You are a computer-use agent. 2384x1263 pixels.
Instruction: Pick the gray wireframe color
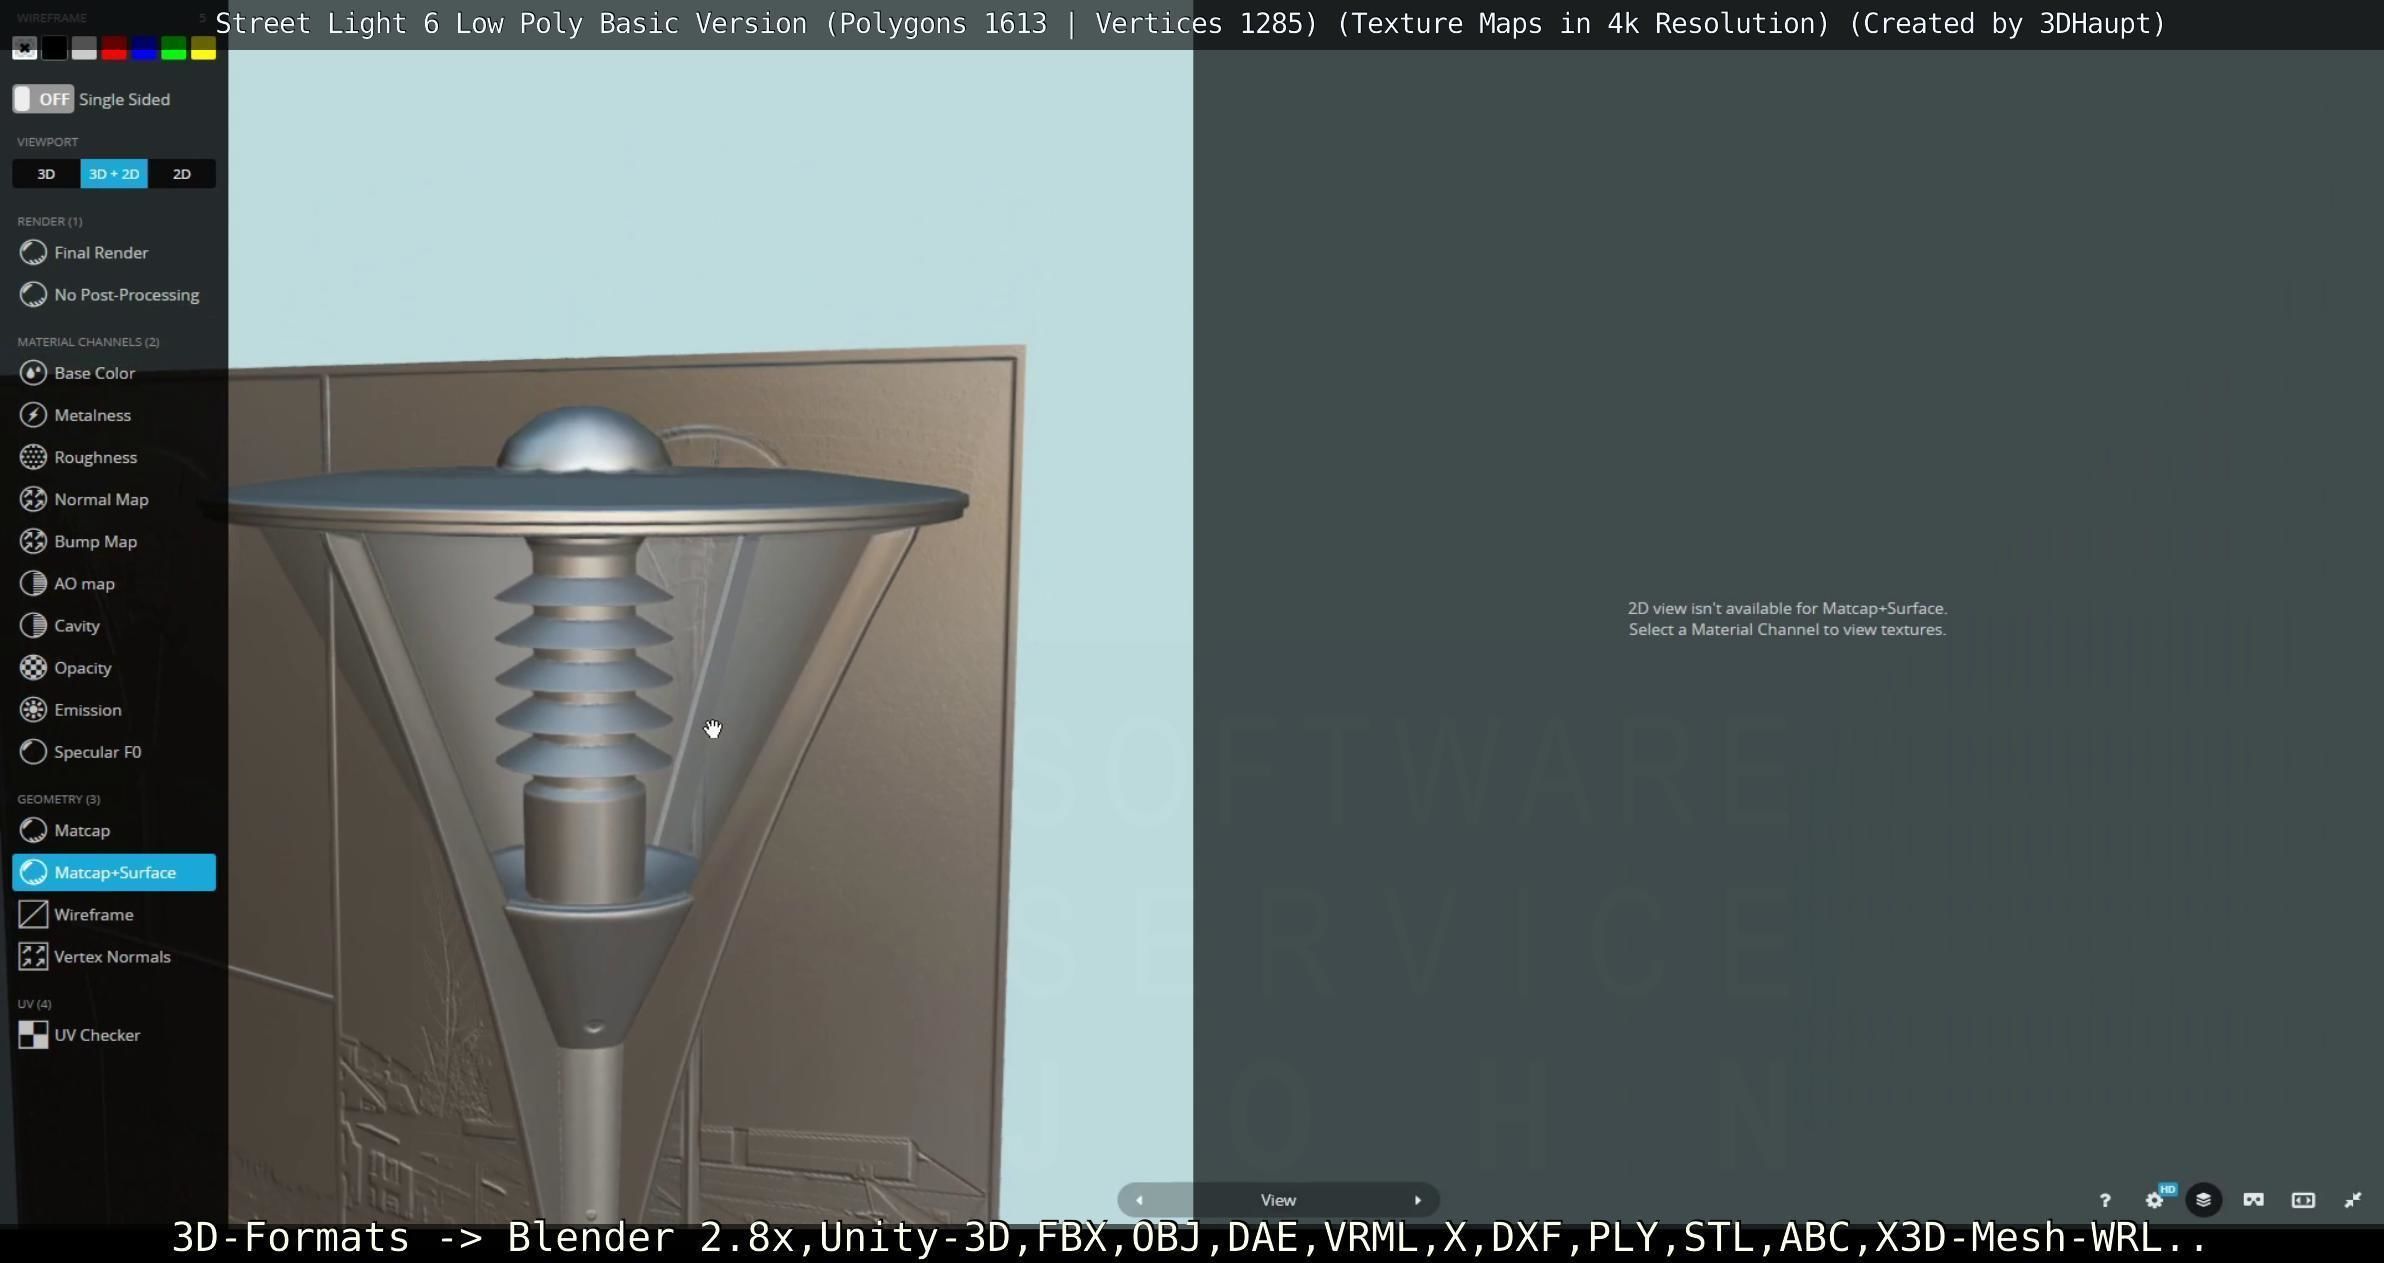tap(84, 48)
